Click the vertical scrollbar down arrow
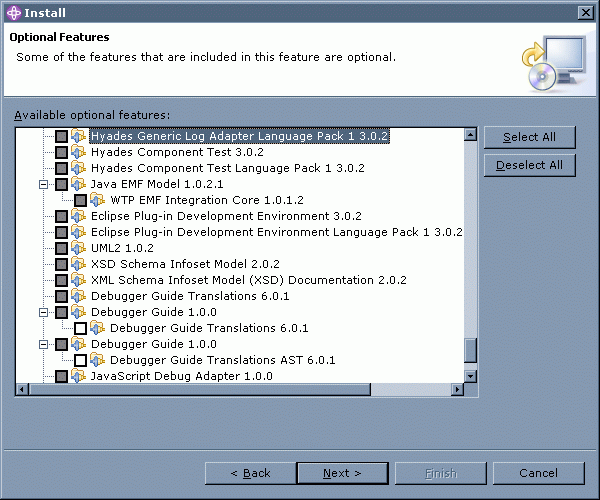This screenshot has height=500, width=600. (470, 376)
